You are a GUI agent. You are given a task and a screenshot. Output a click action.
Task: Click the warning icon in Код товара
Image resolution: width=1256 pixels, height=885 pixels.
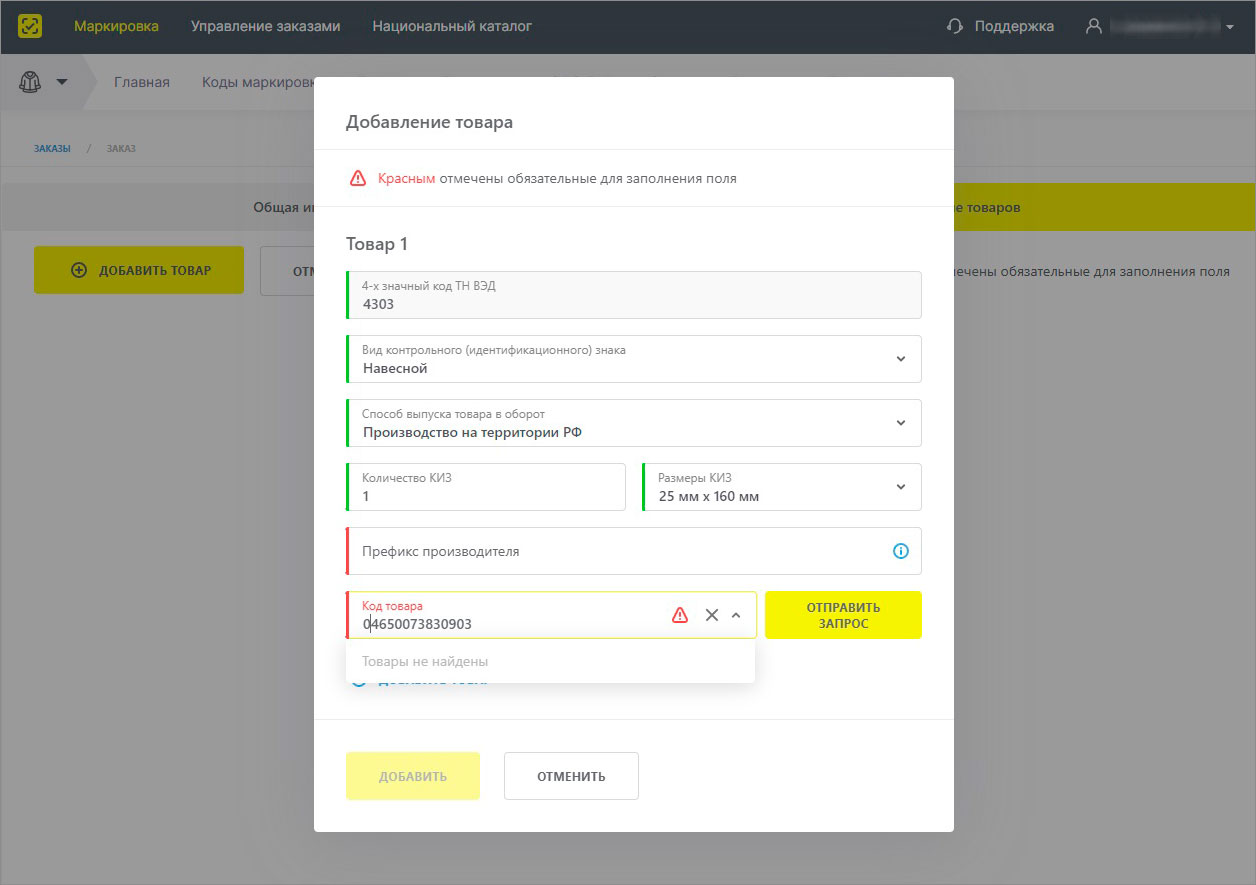coord(680,615)
